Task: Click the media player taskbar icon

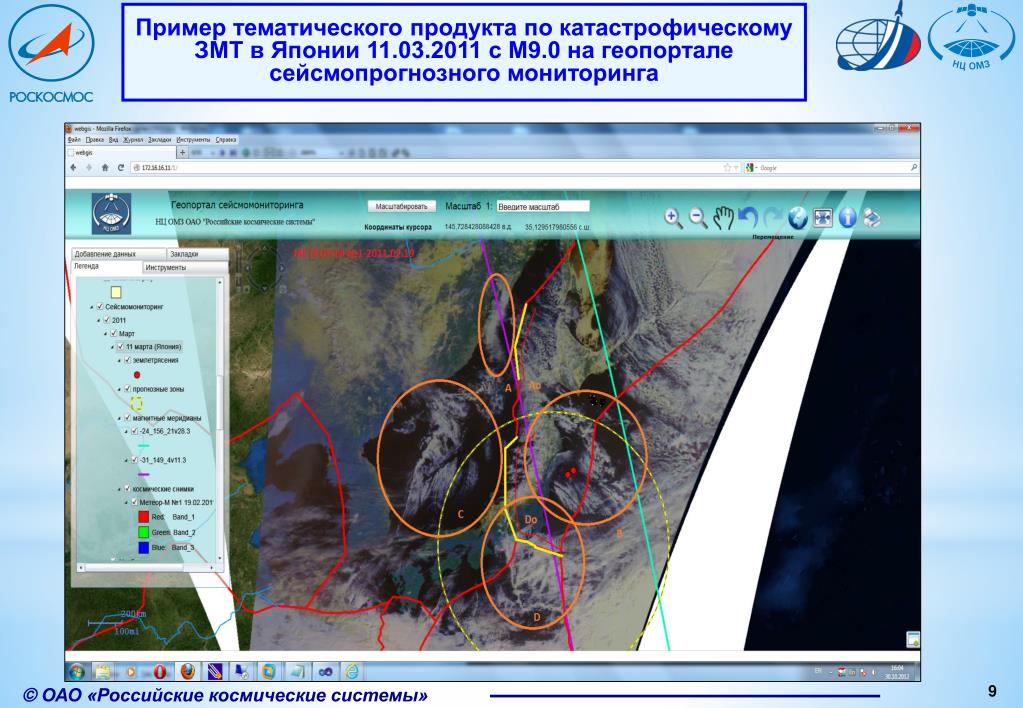Action: 131,671
